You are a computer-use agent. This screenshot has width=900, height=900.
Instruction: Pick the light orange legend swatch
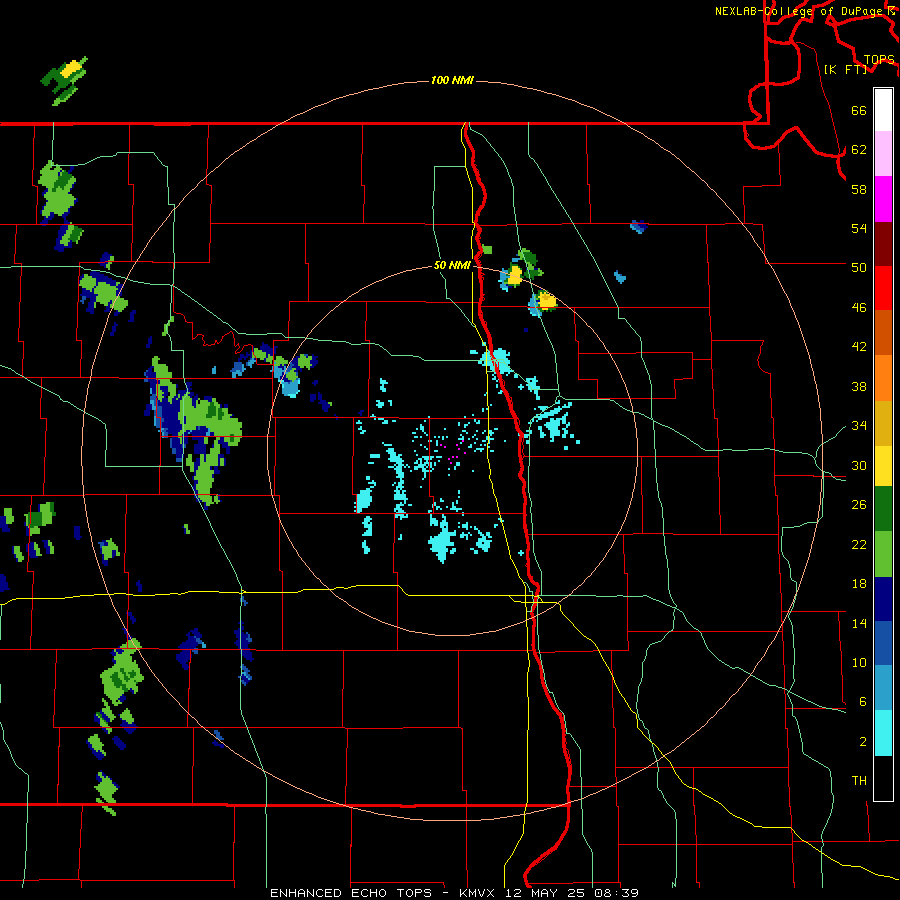pos(883,378)
